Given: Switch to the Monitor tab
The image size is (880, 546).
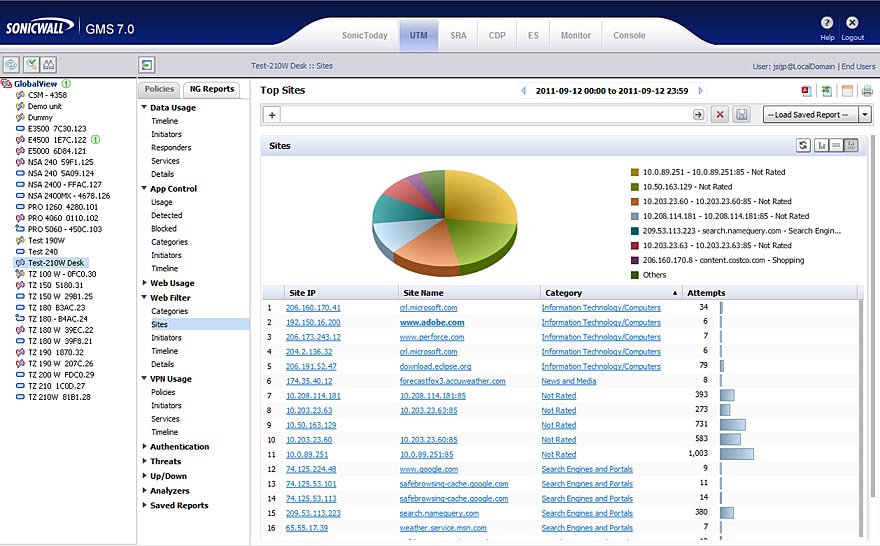Looking at the screenshot, I should pyautogui.click(x=576, y=35).
